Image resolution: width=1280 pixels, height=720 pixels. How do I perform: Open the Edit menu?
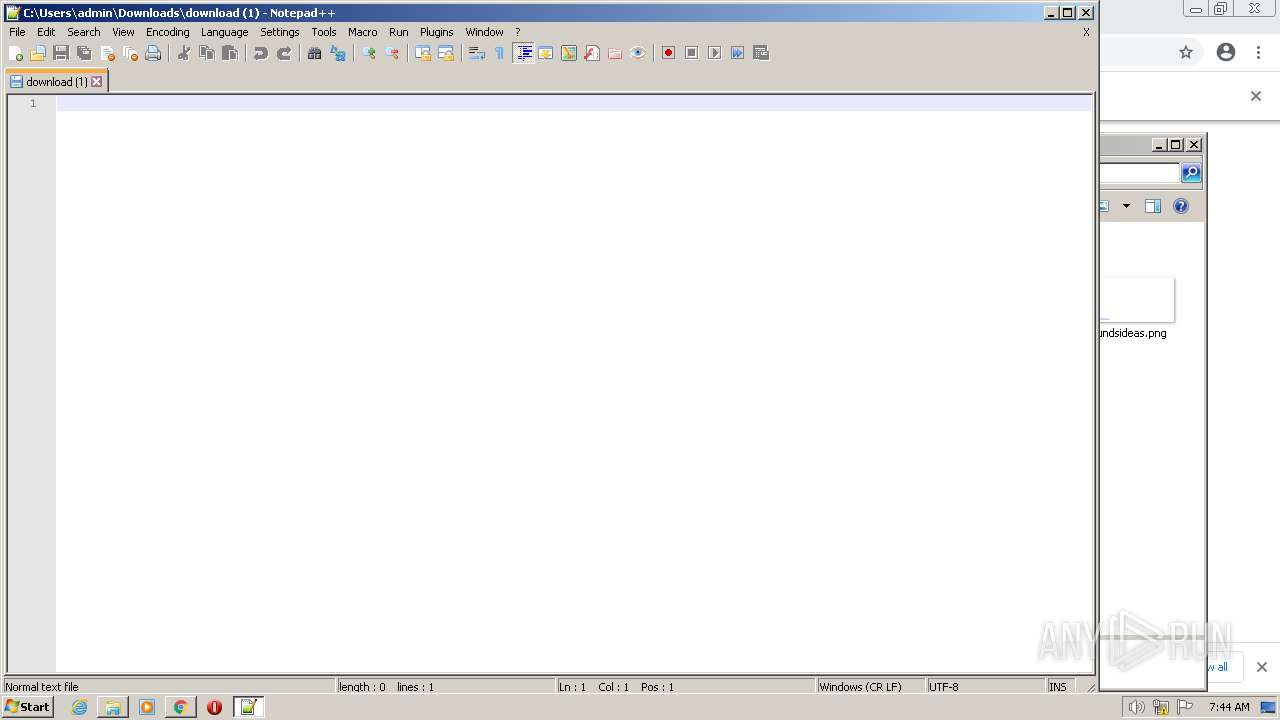[46, 32]
